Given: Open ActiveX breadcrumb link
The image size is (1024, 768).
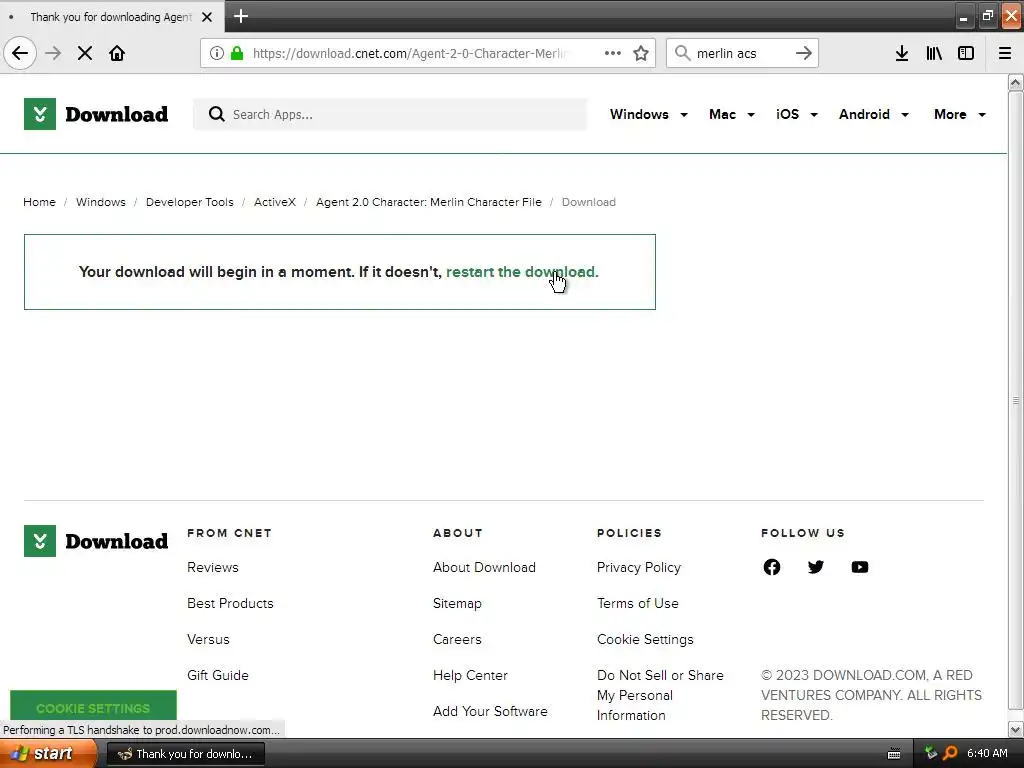Looking at the screenshot, I should click(275, 202).
